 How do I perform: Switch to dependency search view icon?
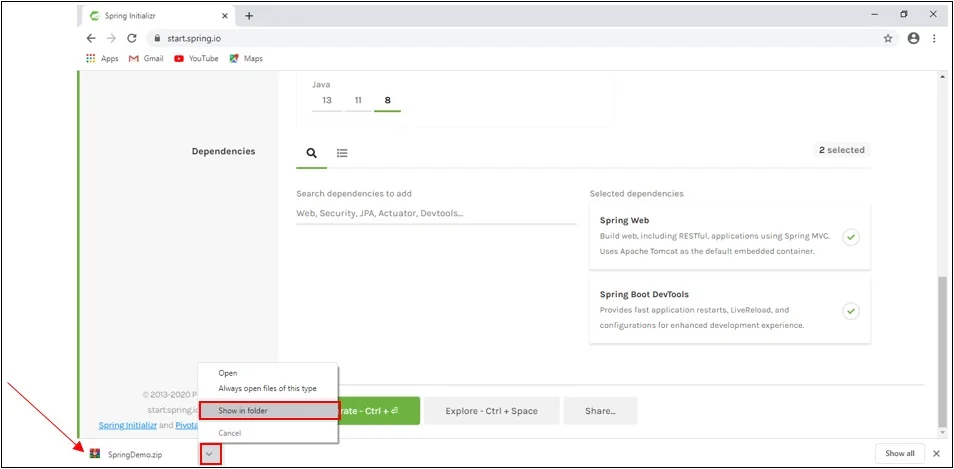coord(312,153)
